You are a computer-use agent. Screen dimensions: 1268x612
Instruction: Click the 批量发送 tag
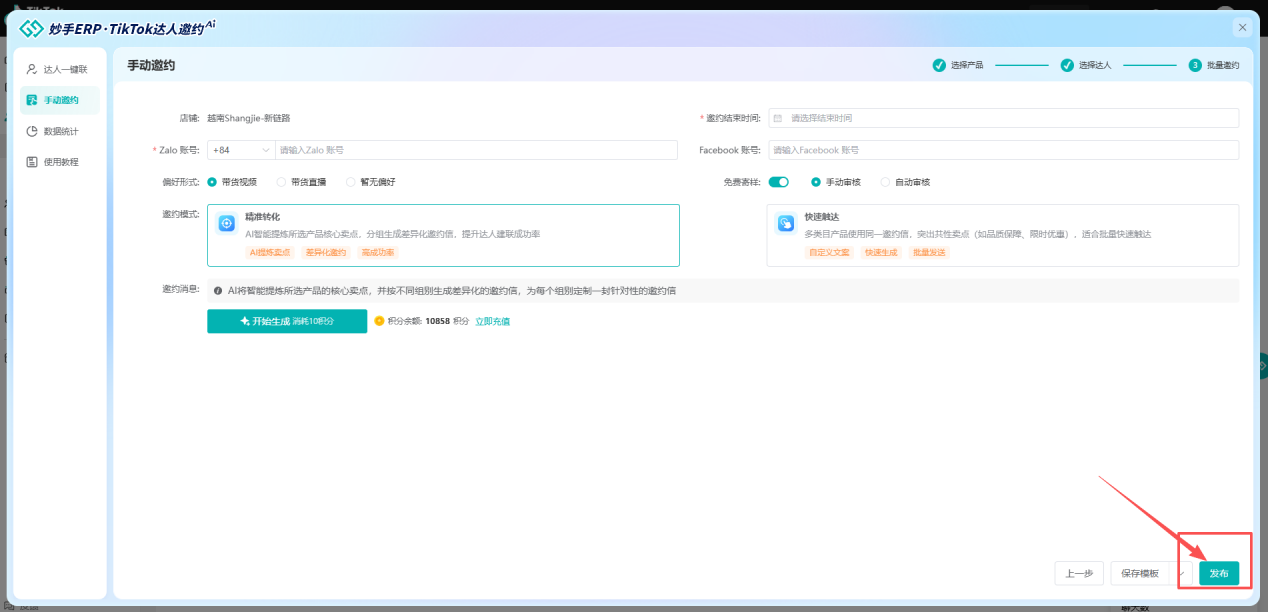coord(929,252)
